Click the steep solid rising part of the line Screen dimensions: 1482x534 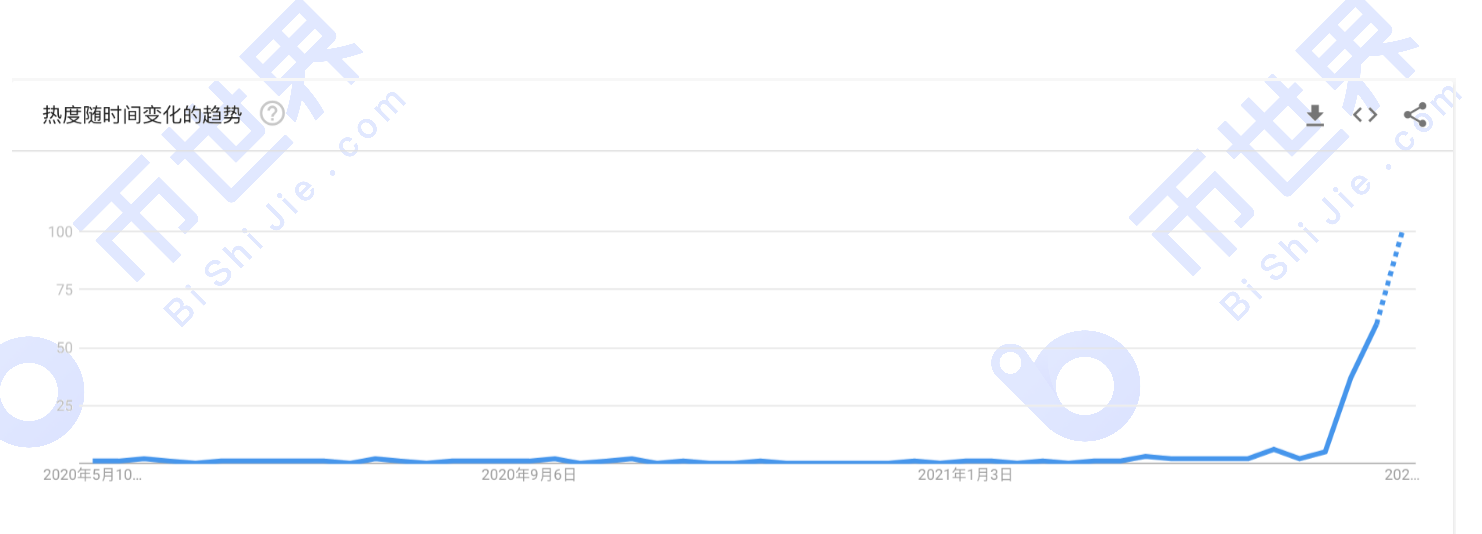1352,378
